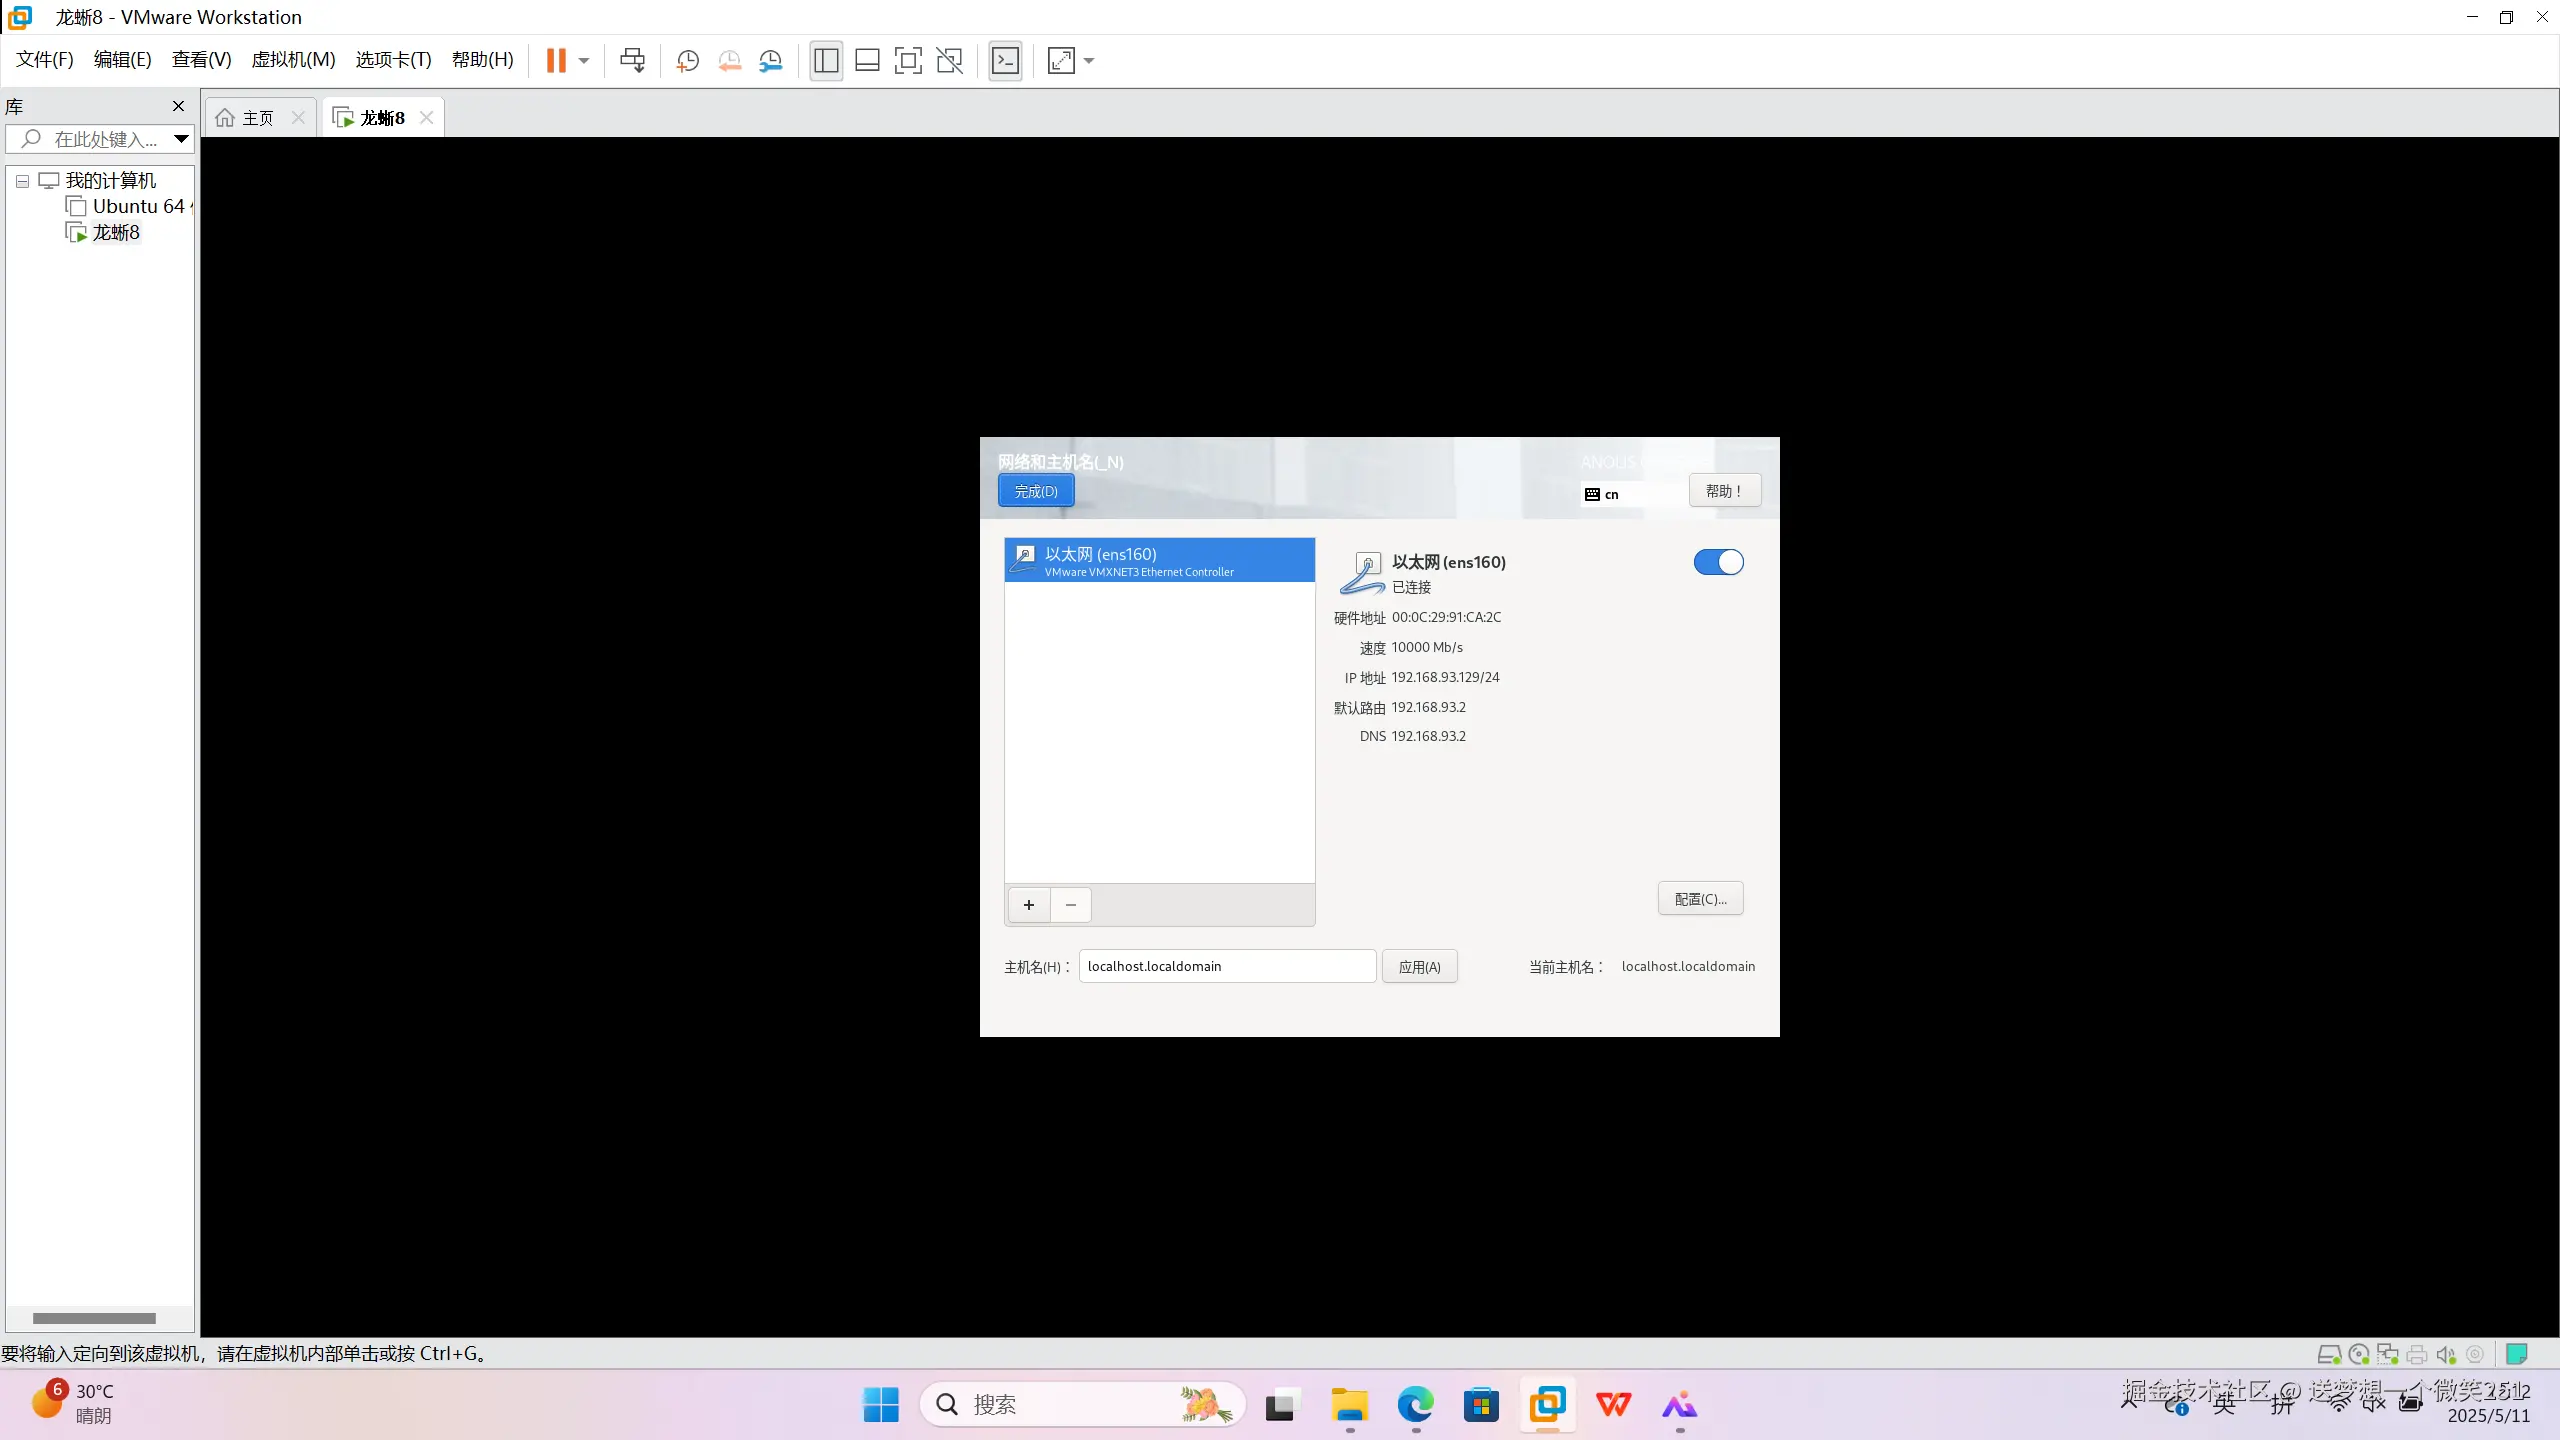The height and width of the screenshot is (1440, 2560).
Task: Click the 完成(D) done button
Action: (x=1036, y=491)
